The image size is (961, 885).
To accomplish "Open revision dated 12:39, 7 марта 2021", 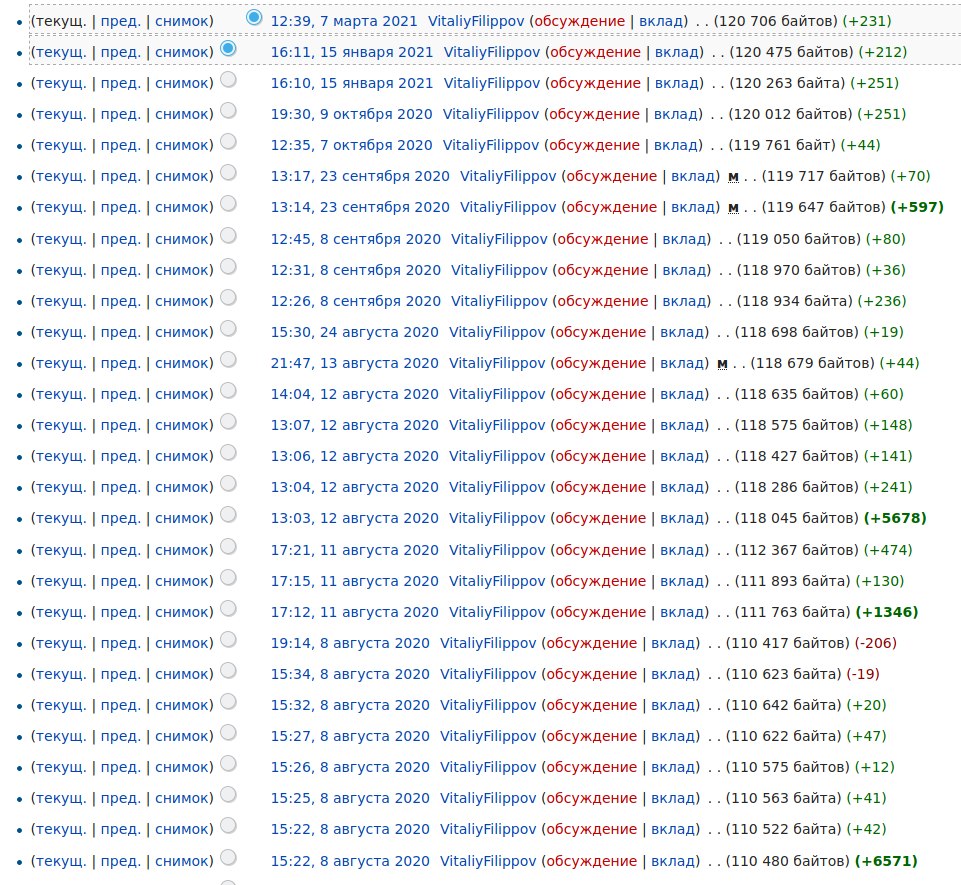I will pyautogui.click(x=344, y=21).
